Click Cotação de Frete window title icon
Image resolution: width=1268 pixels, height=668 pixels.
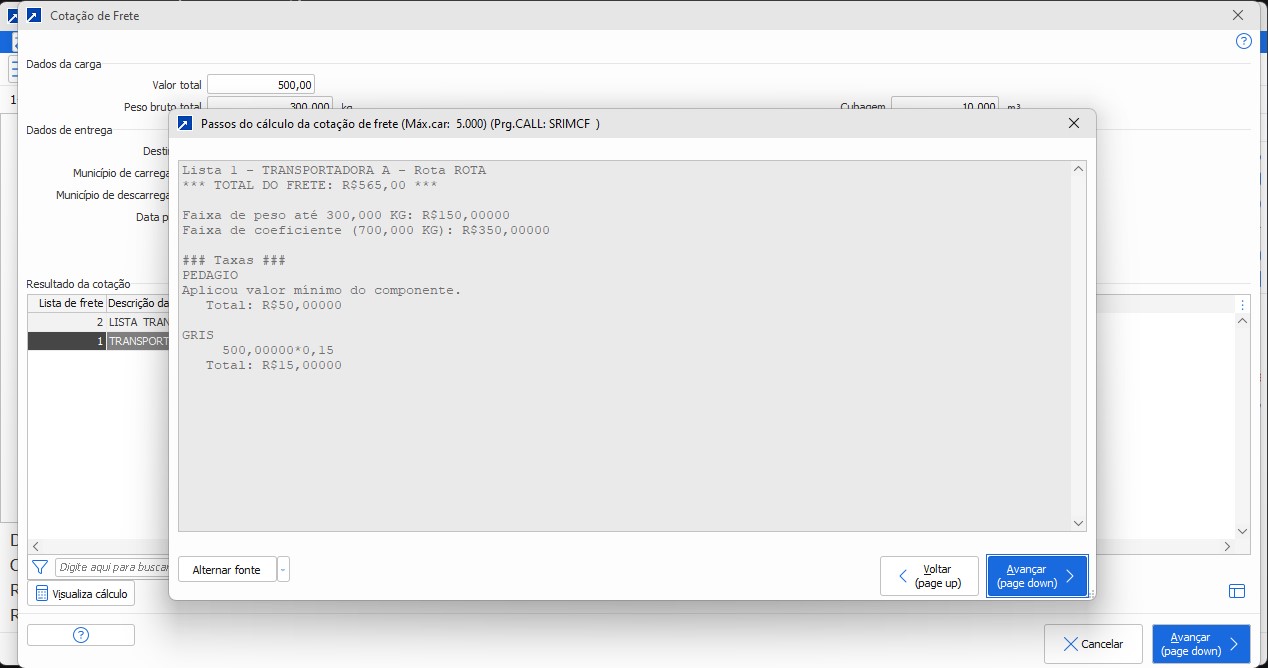coord(33,15)
